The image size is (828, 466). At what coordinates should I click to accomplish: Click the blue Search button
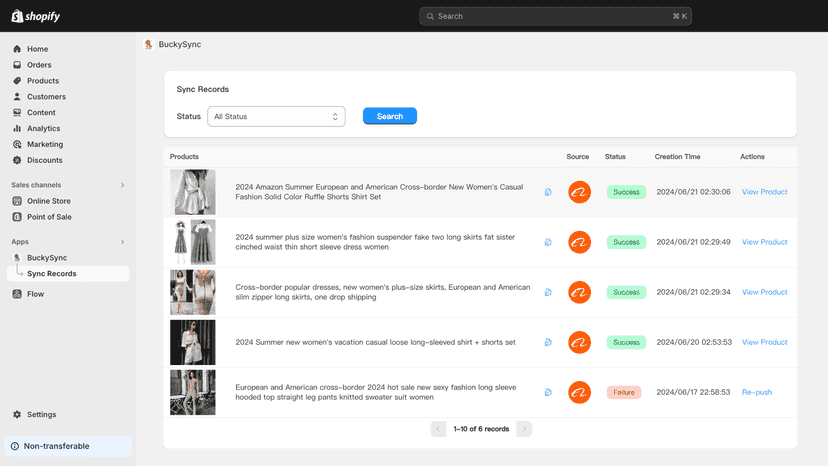tap(390, 116)
